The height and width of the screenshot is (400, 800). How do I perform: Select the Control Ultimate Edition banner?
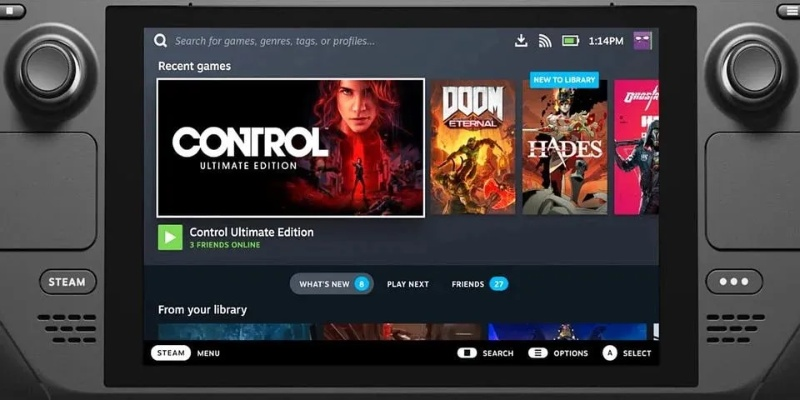pos(291,148)
